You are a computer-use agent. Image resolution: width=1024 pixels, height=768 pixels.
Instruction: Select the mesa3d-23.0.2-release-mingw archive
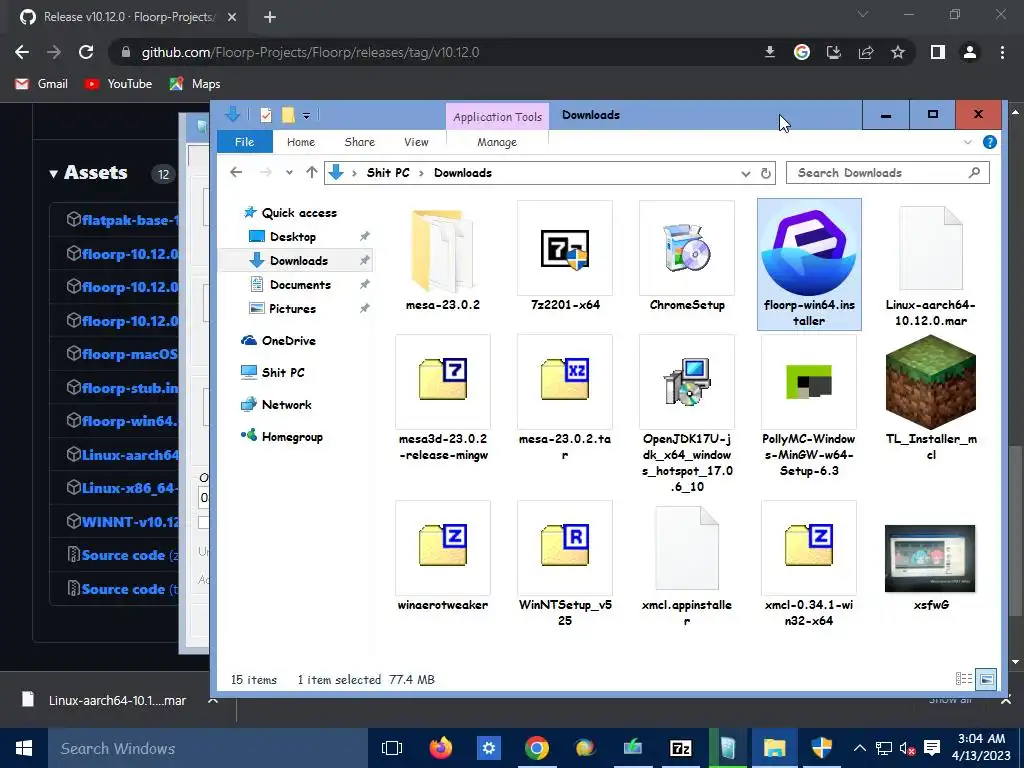443,398
